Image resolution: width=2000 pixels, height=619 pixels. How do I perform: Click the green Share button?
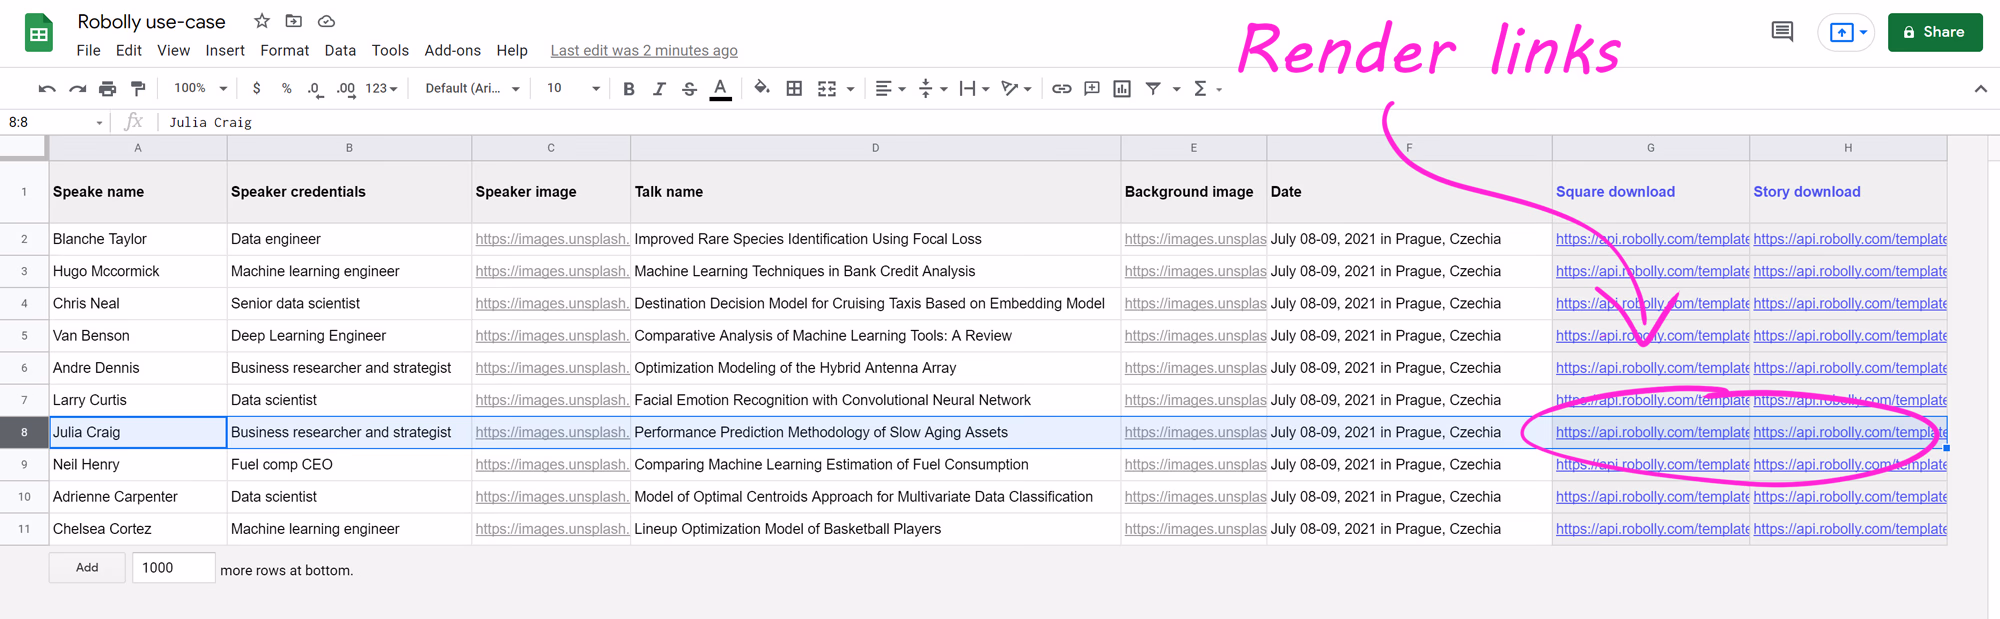pyautogui.click(x=1934, y=32)
